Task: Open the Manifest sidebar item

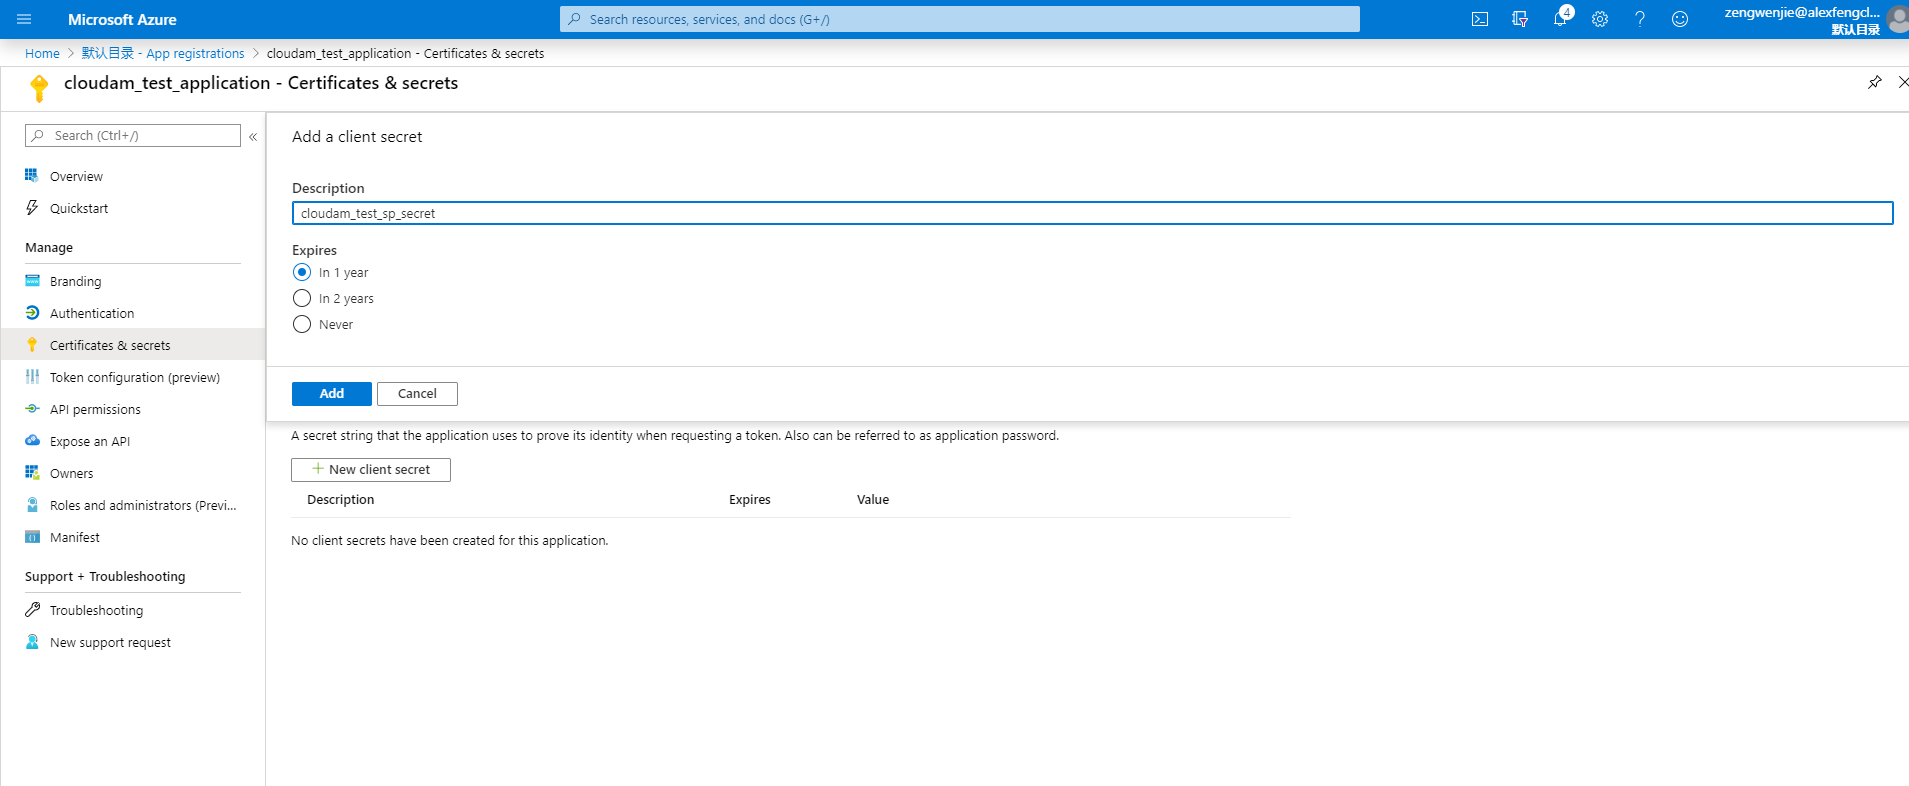Action: point(75,537)
